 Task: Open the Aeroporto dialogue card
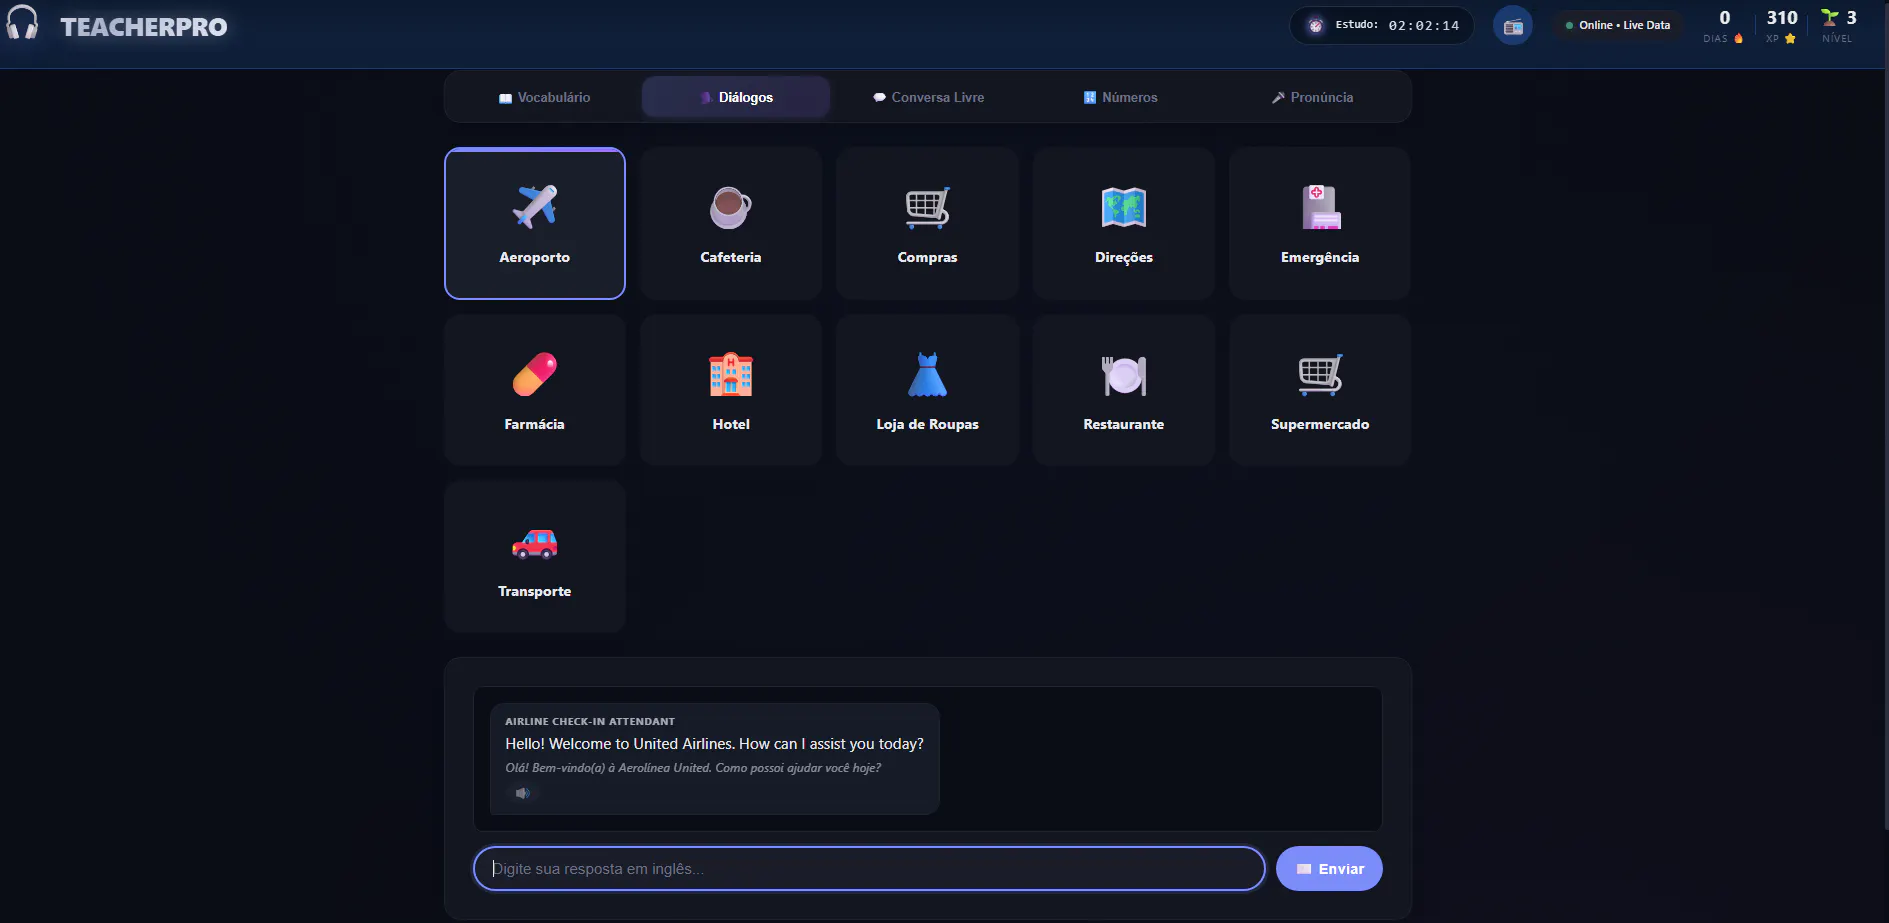point(535,223)
